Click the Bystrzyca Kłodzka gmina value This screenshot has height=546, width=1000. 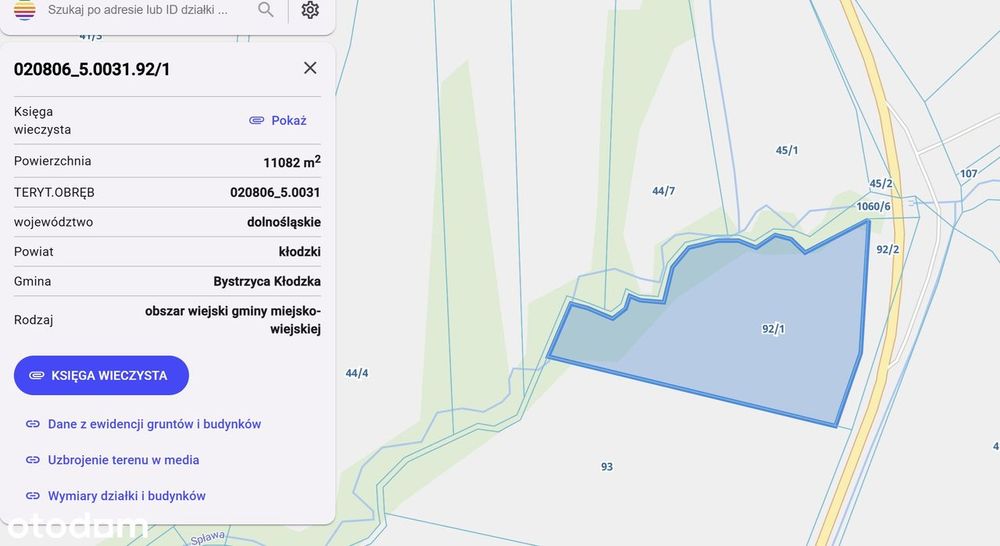pyautogui.click(x=267, y=281)
